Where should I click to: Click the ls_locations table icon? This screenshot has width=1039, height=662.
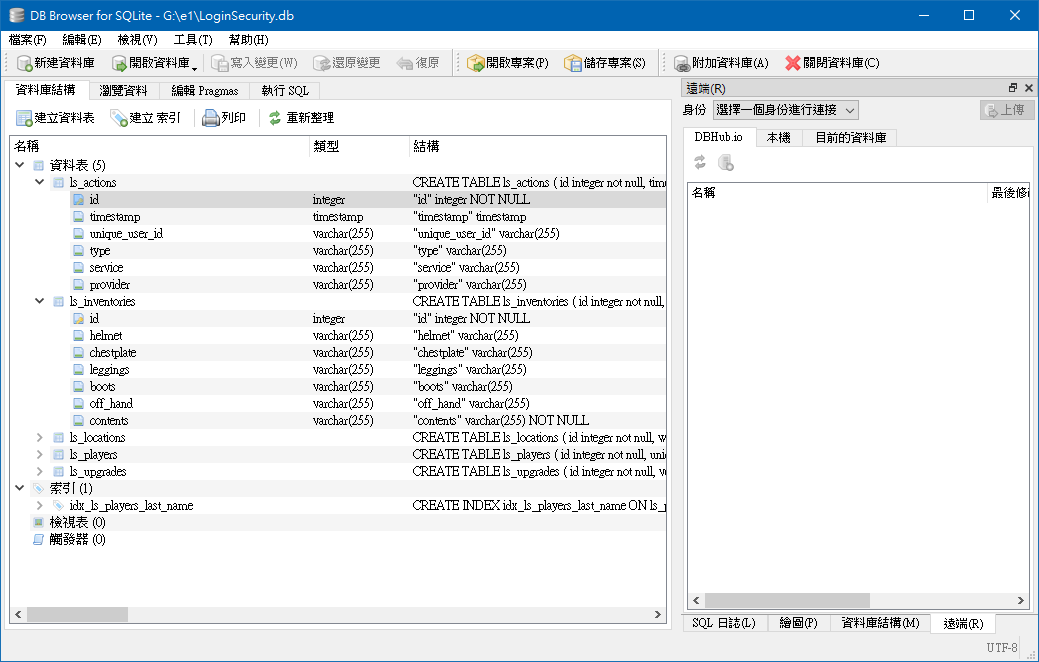tap(58, 437)
